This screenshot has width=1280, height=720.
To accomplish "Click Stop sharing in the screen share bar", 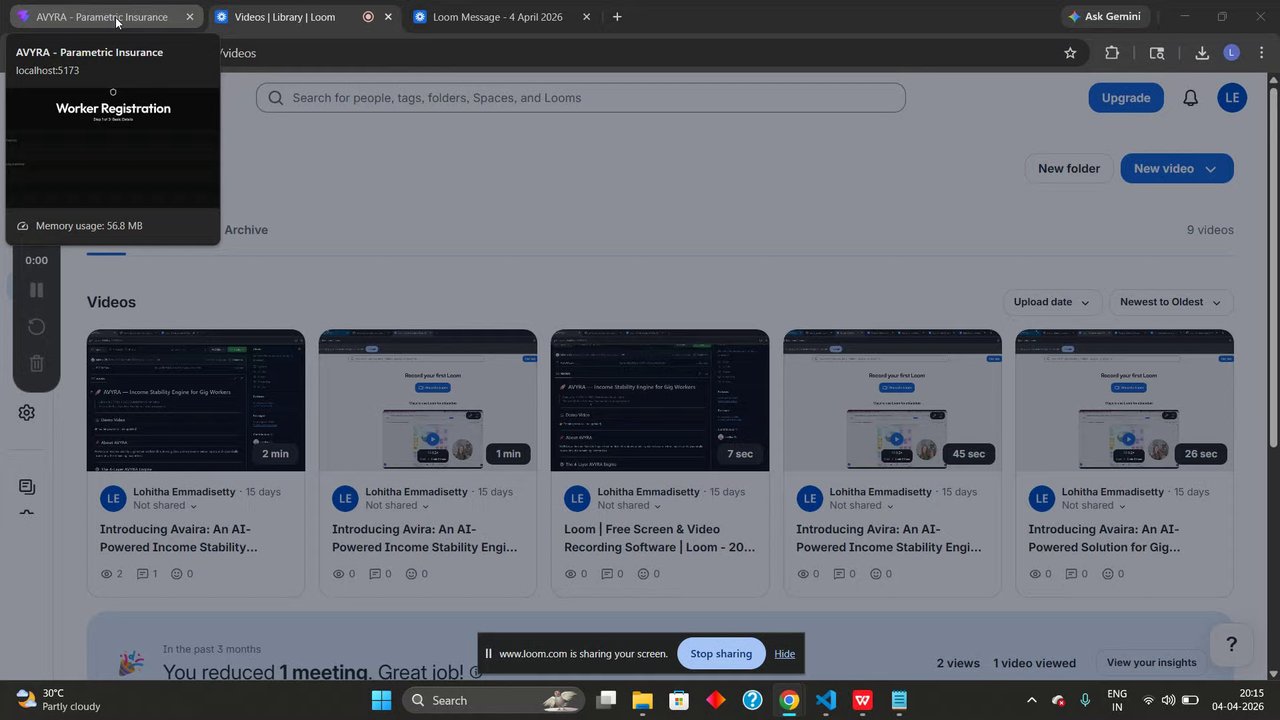I will pos(721,654).
